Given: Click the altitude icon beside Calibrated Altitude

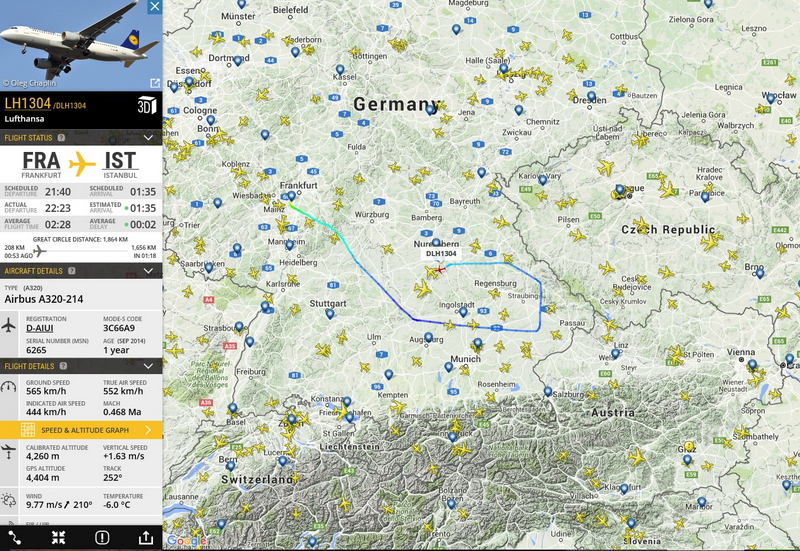Looking at the screenshot, I should (x=9, y=452).
